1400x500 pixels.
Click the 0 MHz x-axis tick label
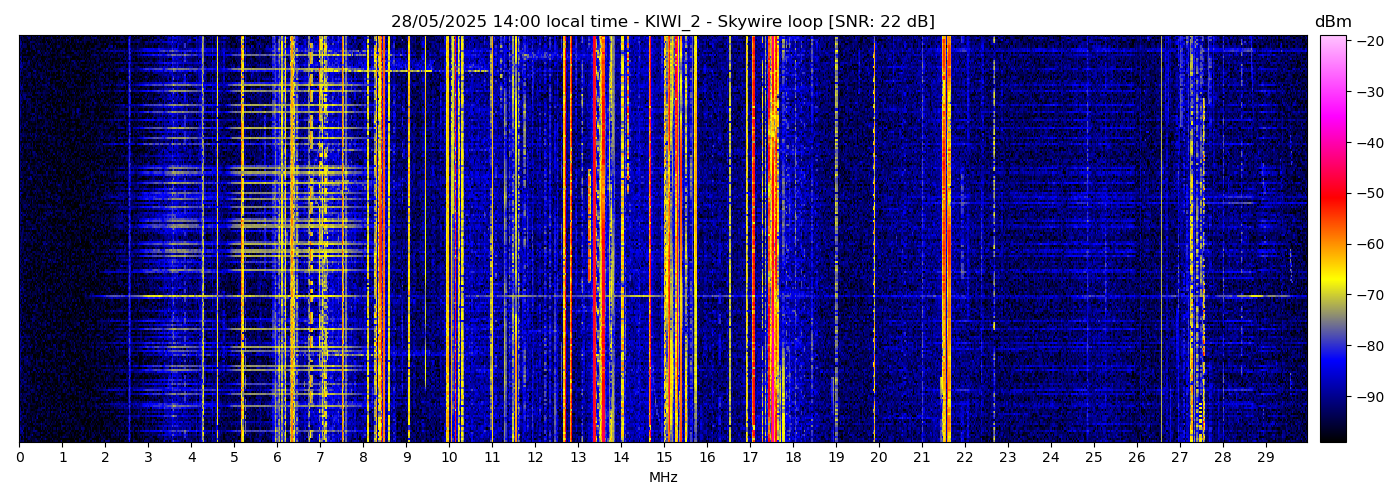19,457
